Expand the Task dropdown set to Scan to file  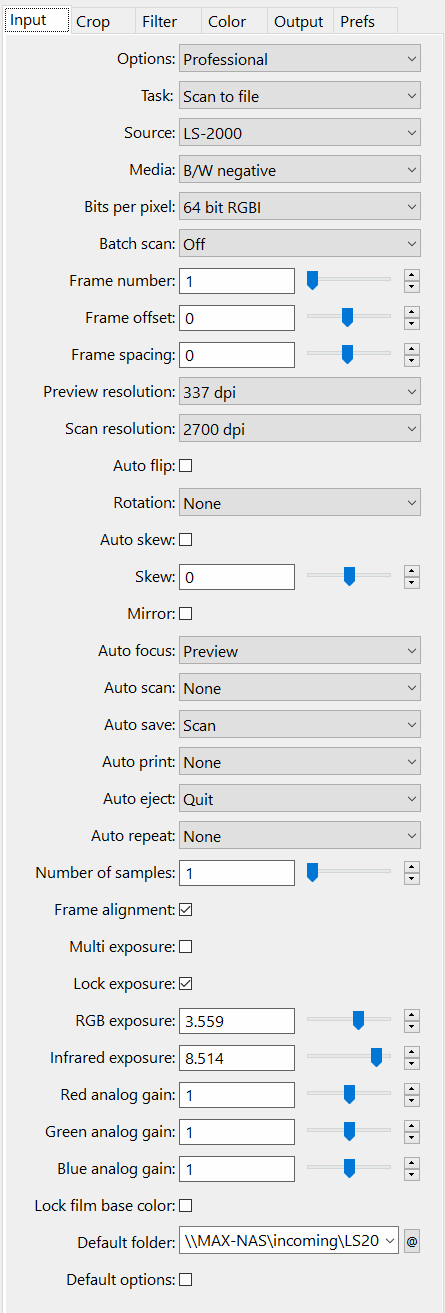pos(300,96)
